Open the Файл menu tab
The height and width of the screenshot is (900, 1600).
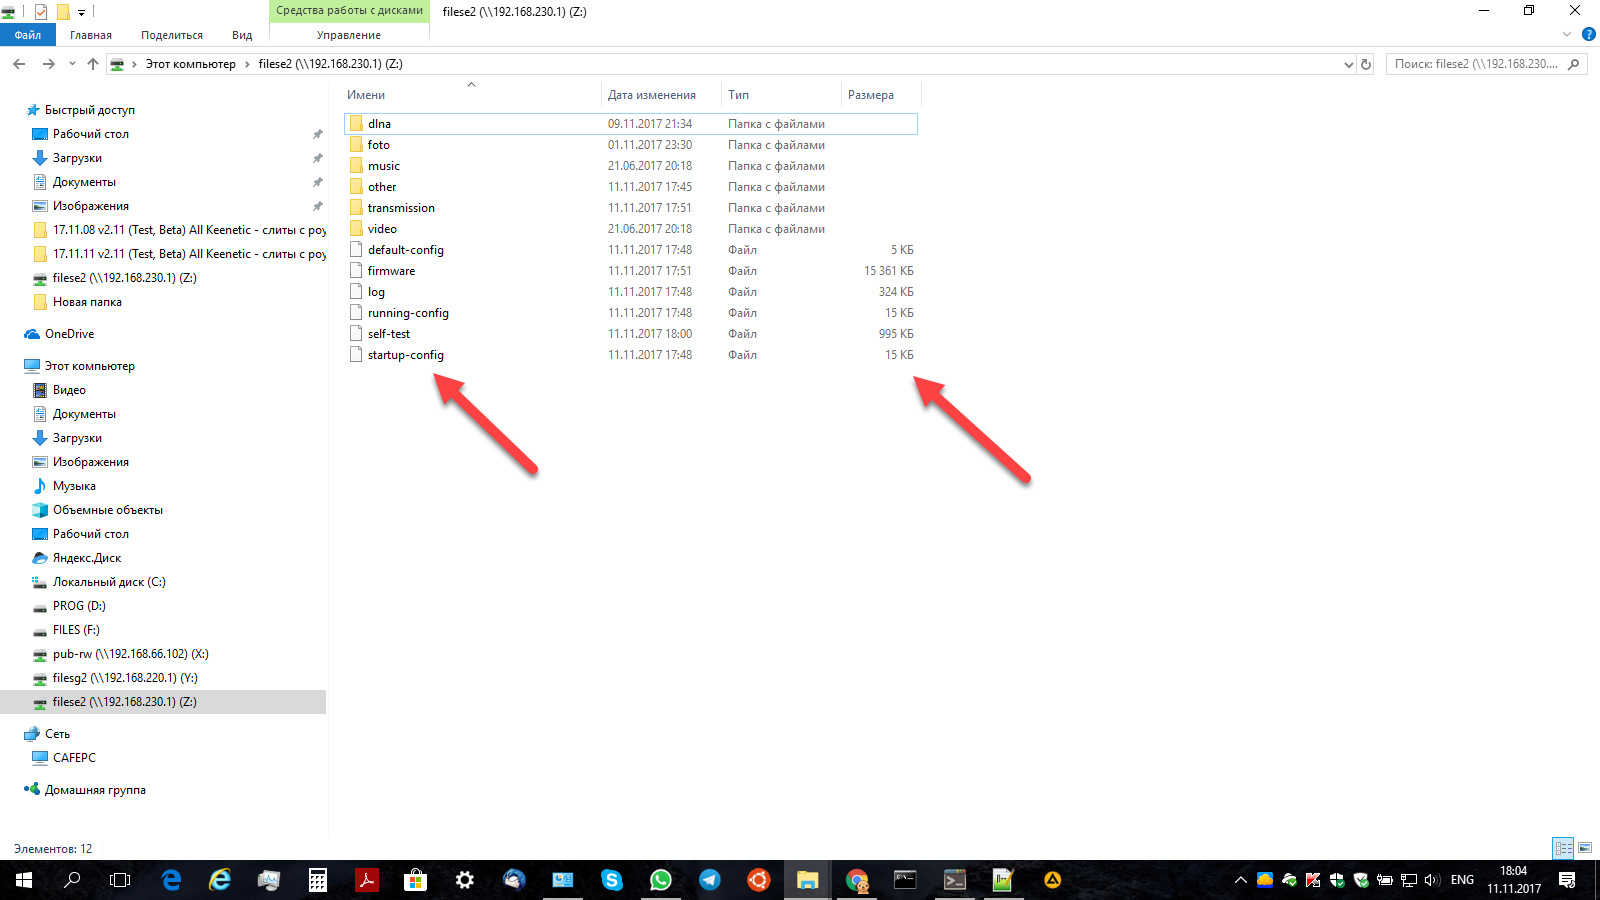click(x=28, y=35)
